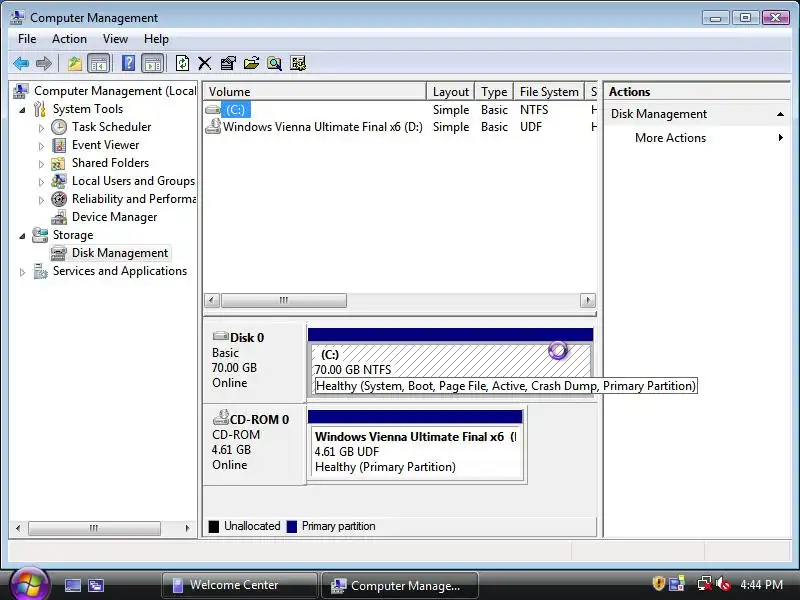Screen dimensions: 800x600
Task: Expand Local Users and Groups node
Action: [41, 182]
